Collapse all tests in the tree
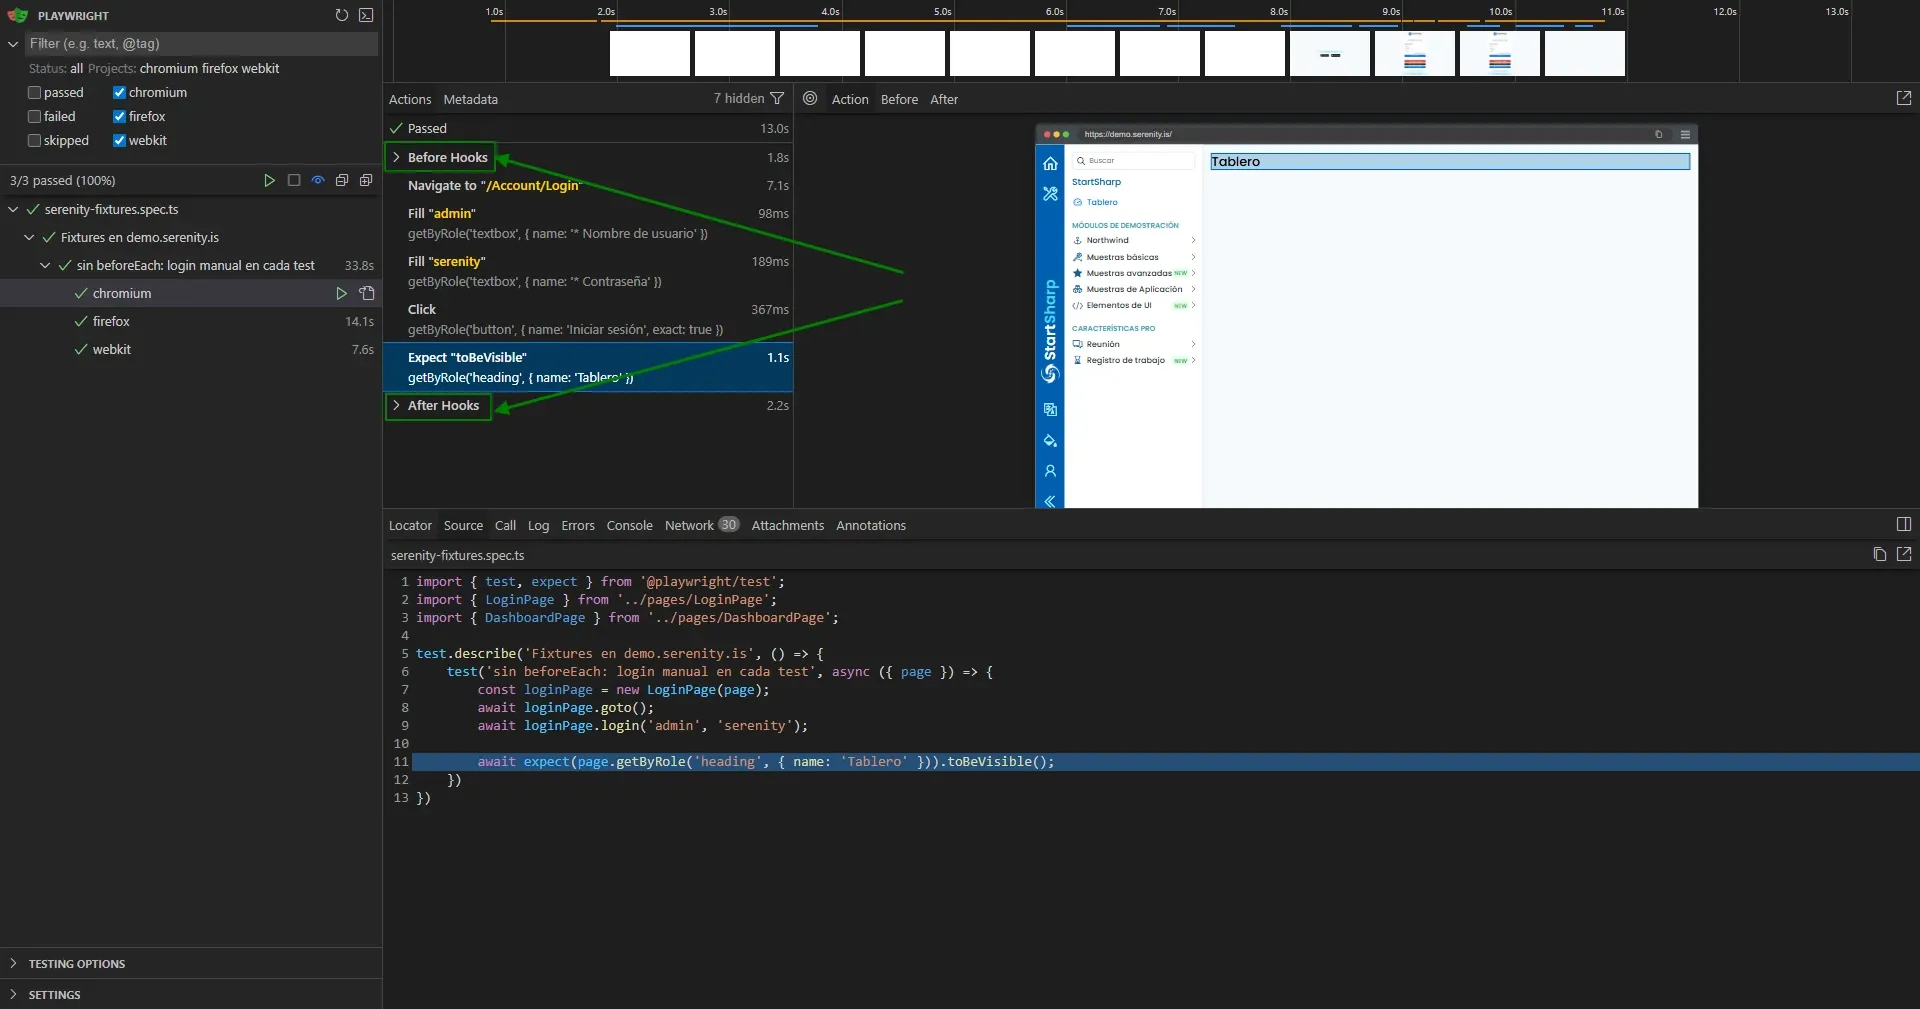 (341, 180)
